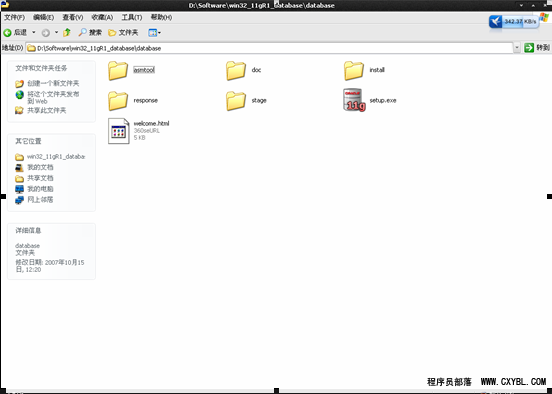The height and width of the screenshot is (394, 552).
Task: Click share this folder icon
Action: [19, 110]
